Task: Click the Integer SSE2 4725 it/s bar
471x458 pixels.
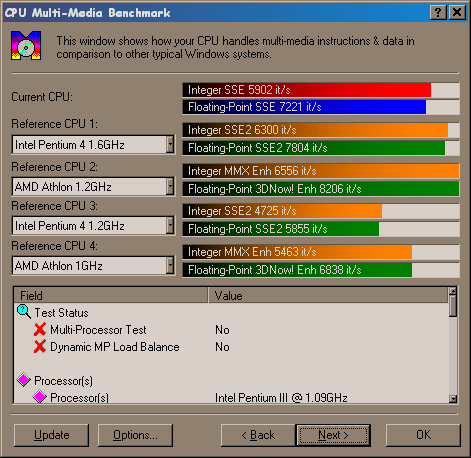Action: [321, 211]
